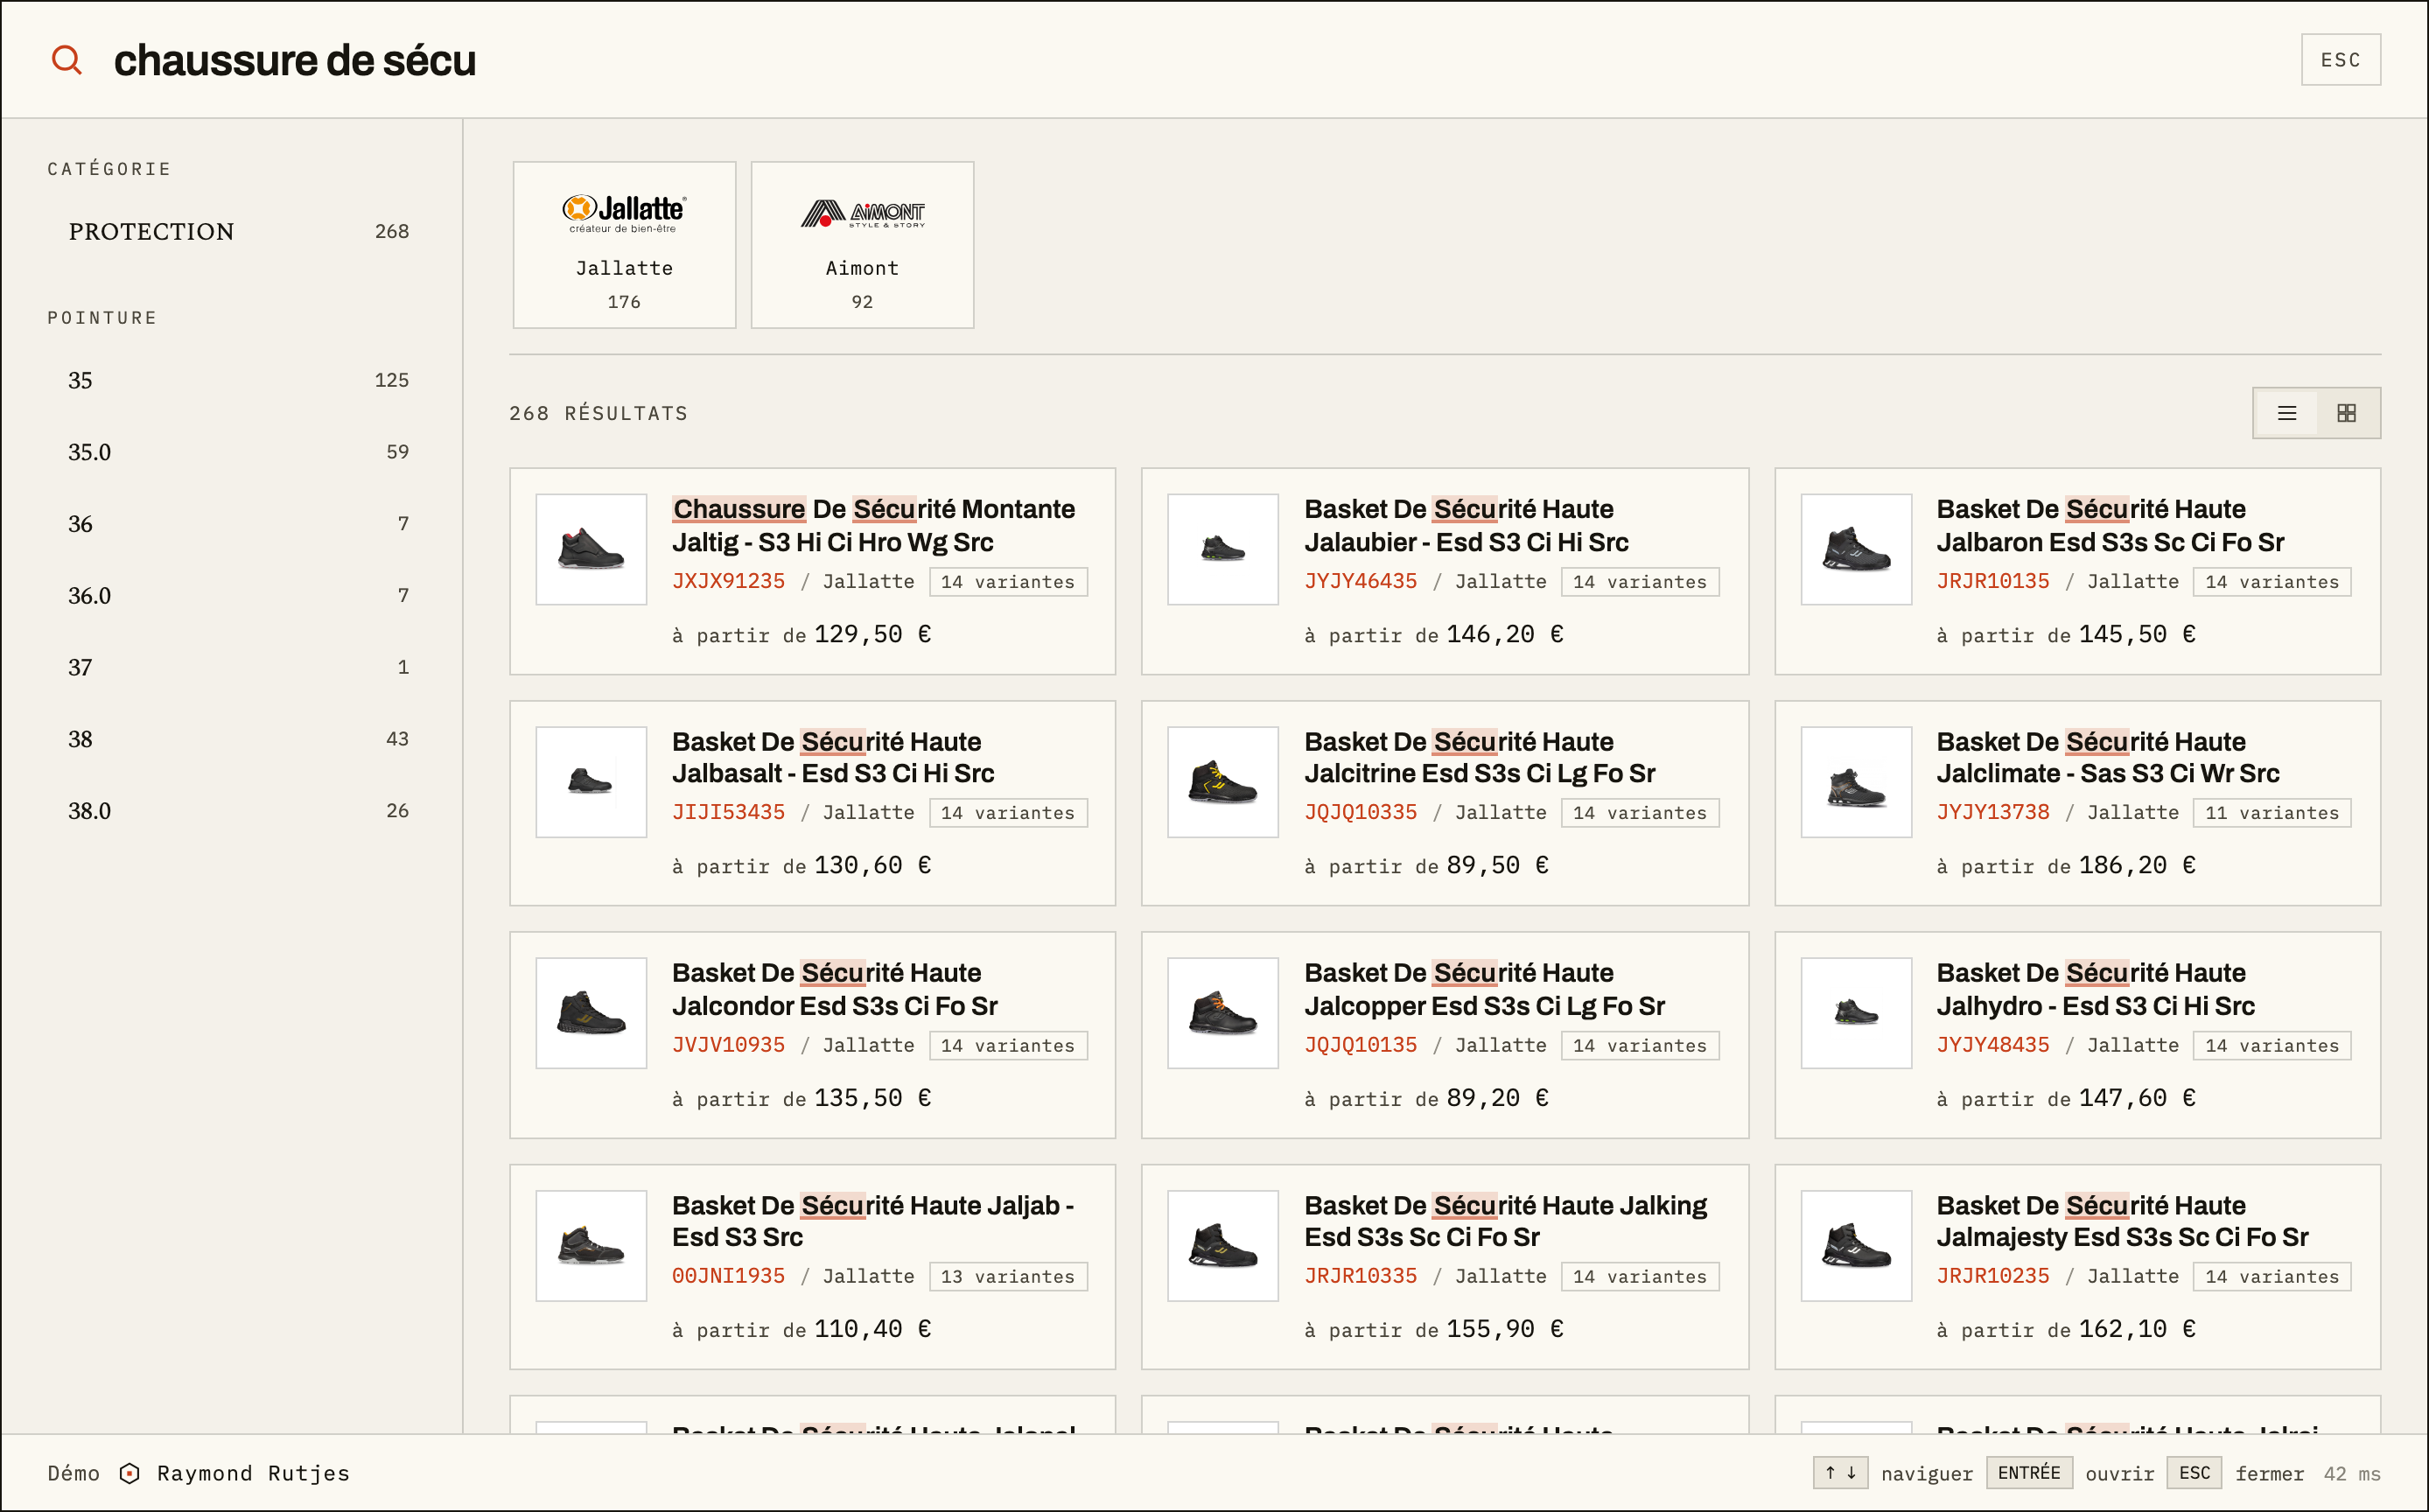Click reference code JXJX91235
This screenshot has width=2429, height=1512.
(728, 581)
